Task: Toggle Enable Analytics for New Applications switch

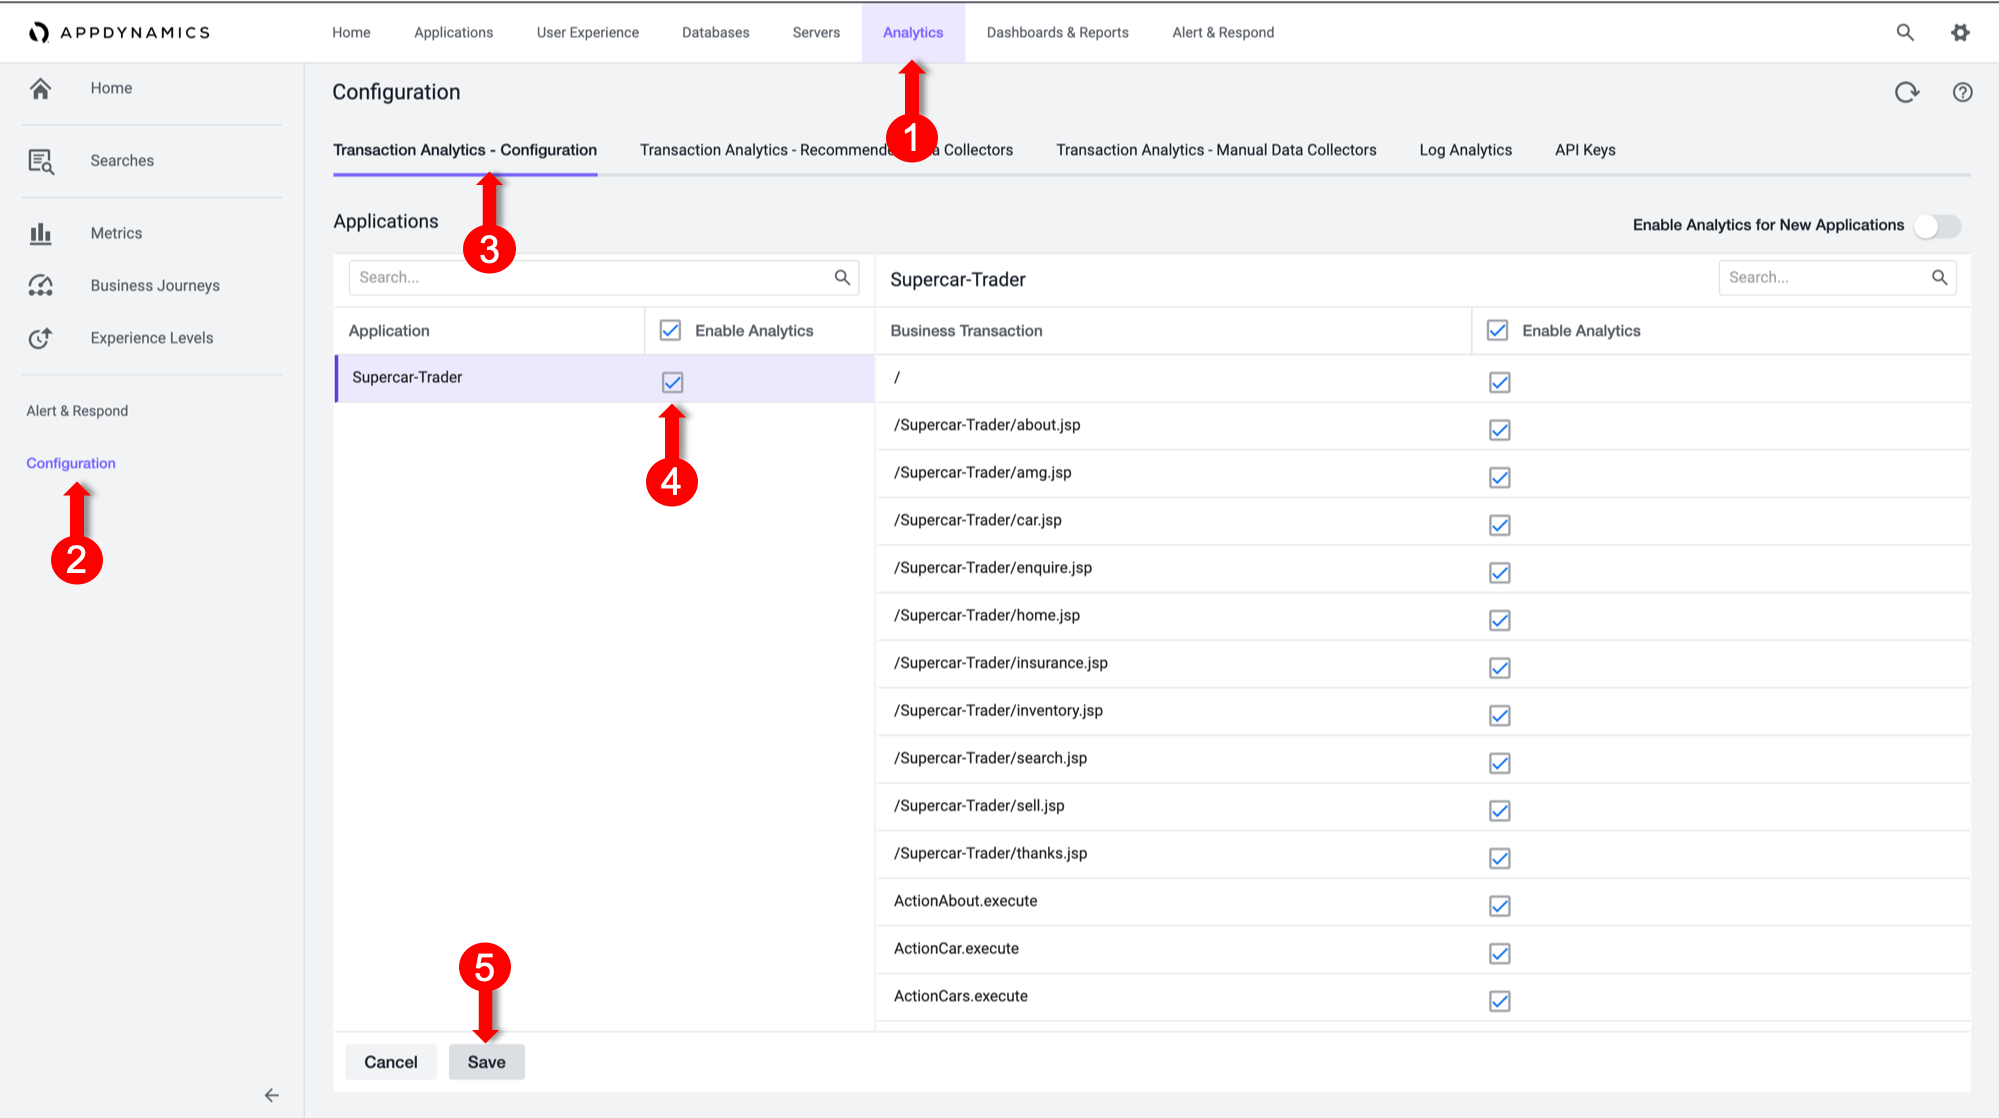Action: (x=1937, y=226)
